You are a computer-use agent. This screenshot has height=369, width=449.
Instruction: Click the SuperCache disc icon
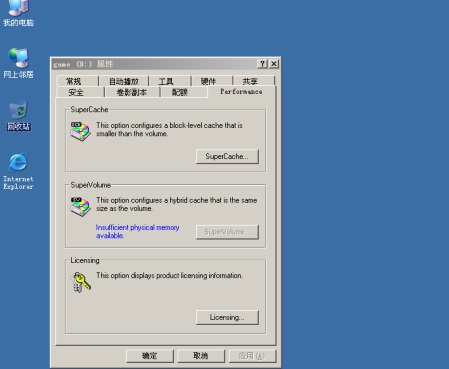pyautogui.click(x=80, y=131)
